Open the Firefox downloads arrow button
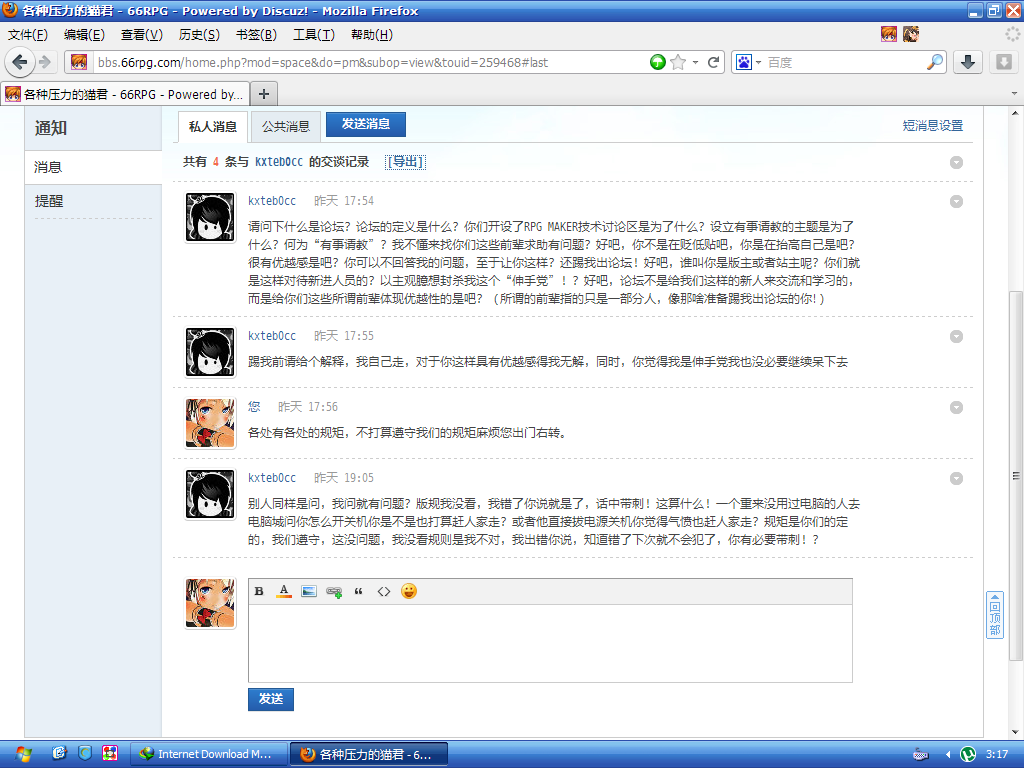1024x768 pixels. [968, 62]
